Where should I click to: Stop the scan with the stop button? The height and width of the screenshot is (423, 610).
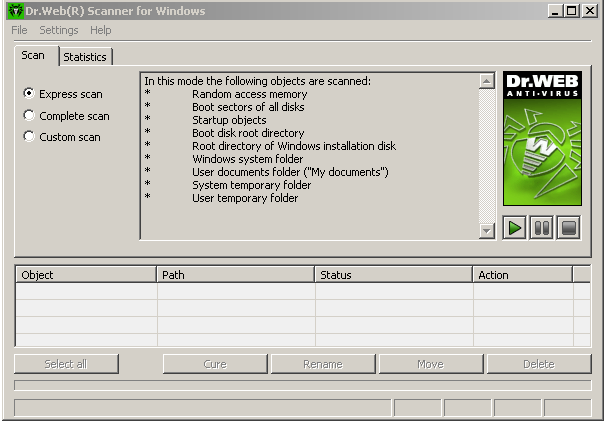(x=569, y=228)
